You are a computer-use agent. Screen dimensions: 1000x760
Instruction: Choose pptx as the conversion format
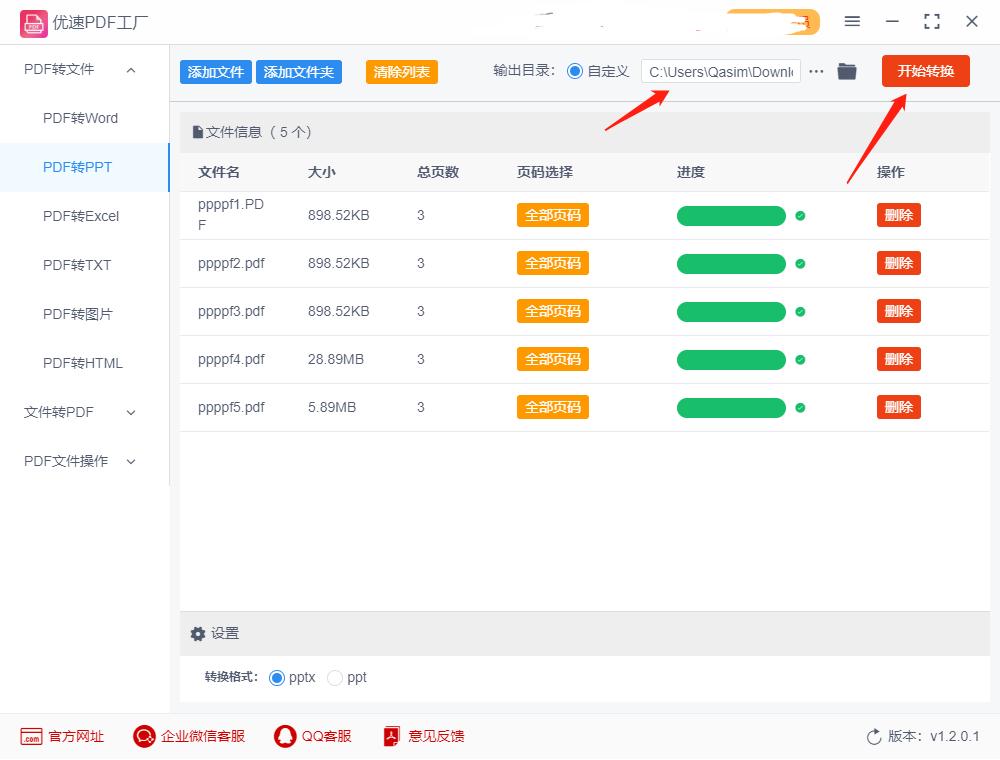coord(277,677)
